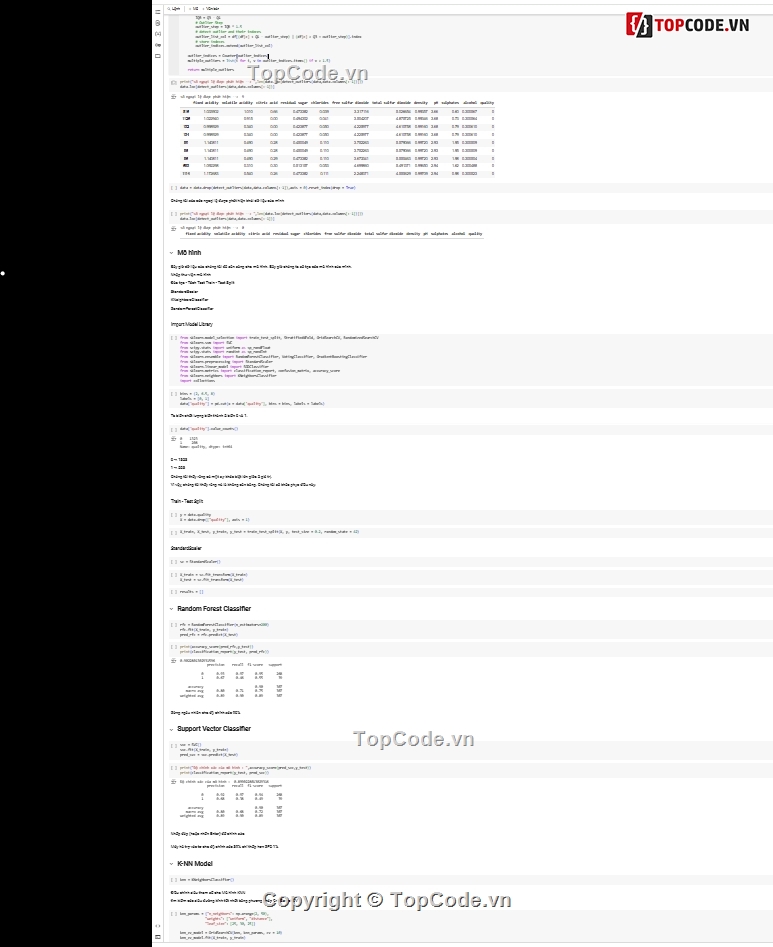Toggle output of the value_counts result

tap(174, 439)
